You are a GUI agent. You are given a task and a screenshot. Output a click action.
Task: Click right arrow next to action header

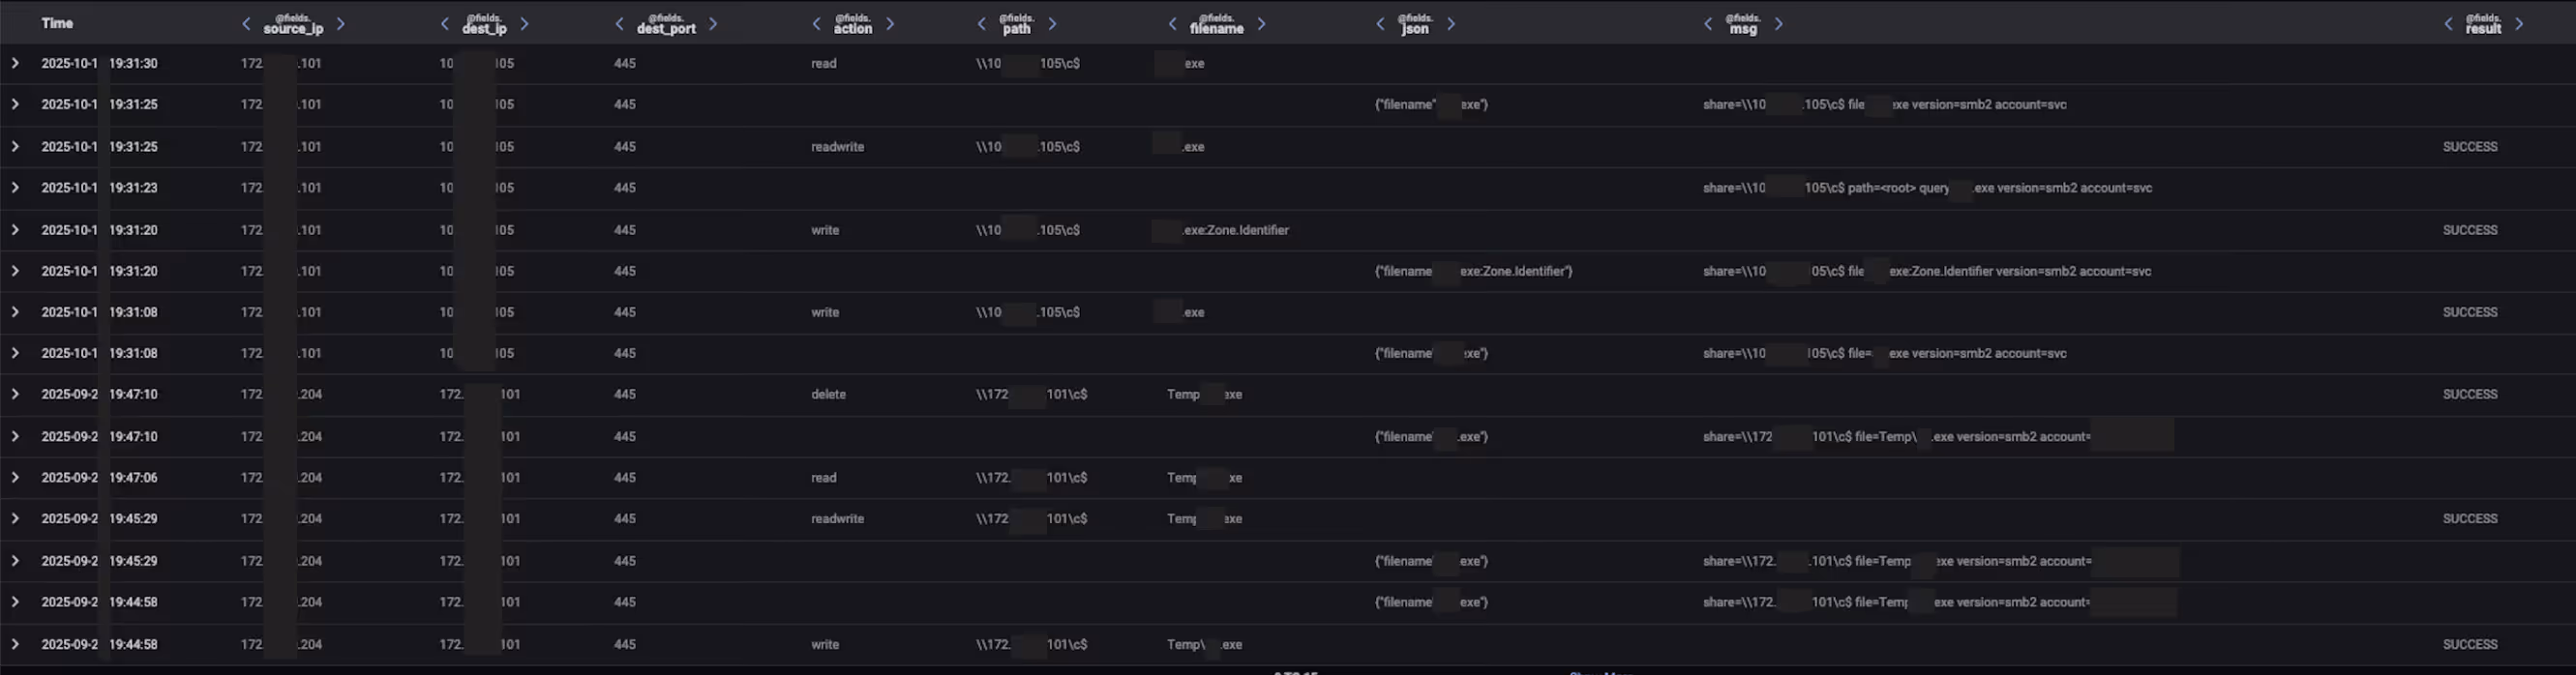point(890,24)
